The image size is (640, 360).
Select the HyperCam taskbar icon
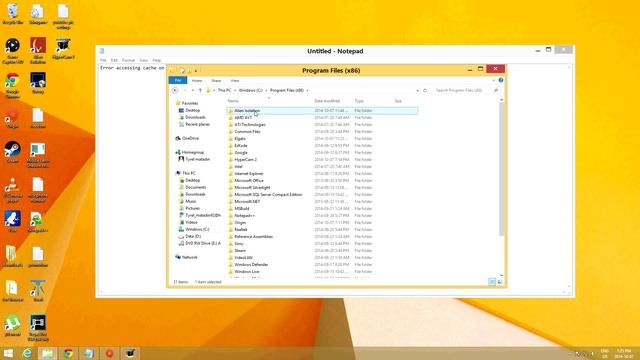point(130,353)
